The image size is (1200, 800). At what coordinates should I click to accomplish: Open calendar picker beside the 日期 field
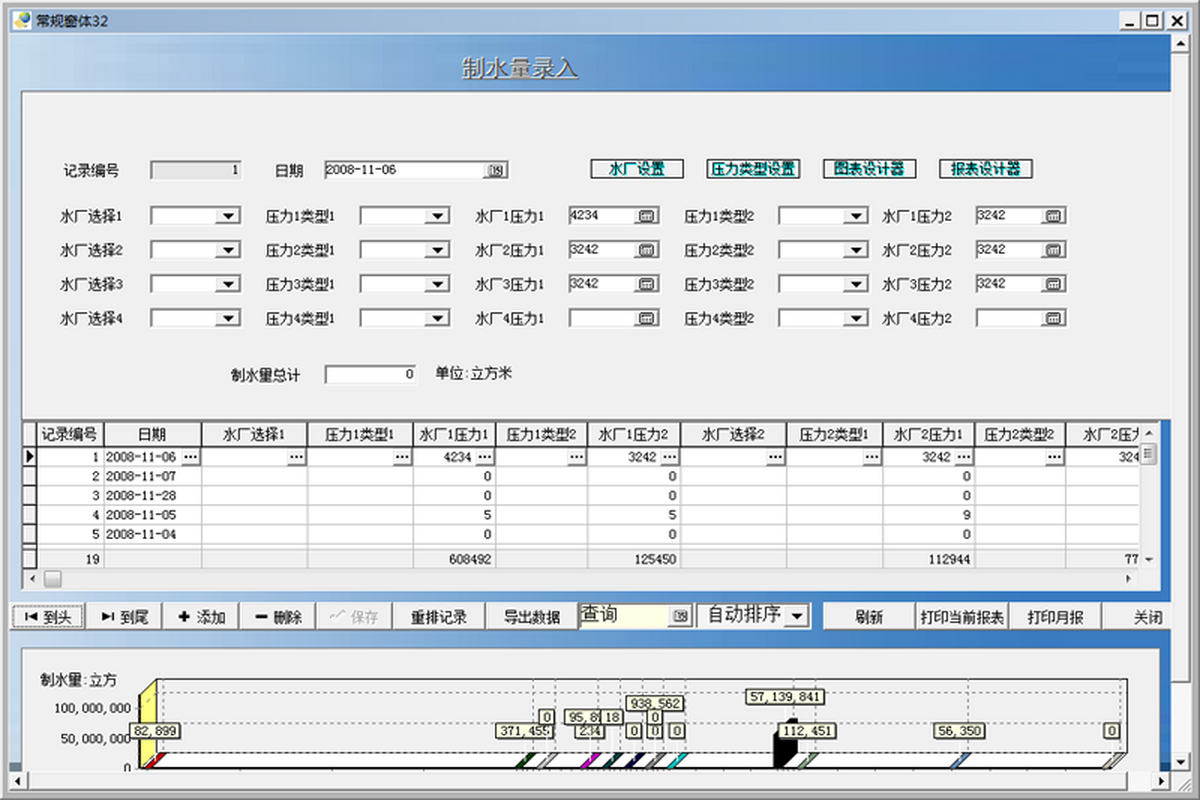pos(496,170)
